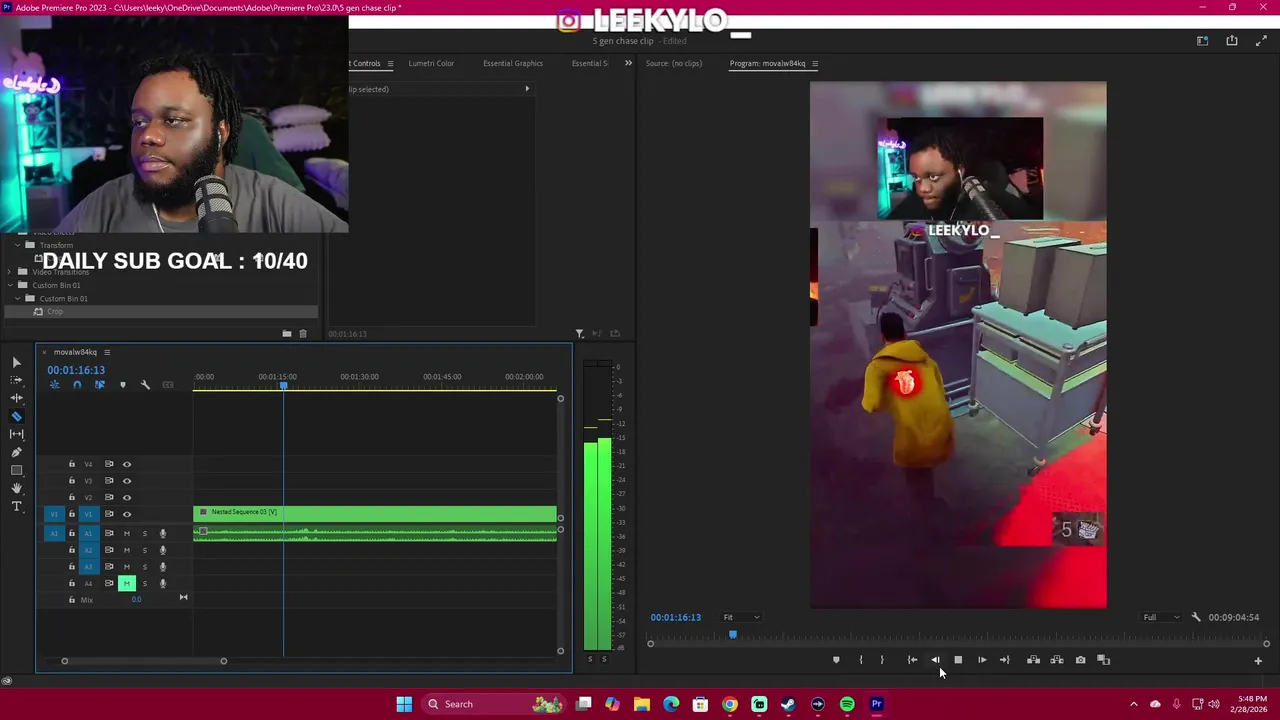Click Program monitor scrubber playhead
The width and height of the screenshot is (1280, 720).
(732, 634)
